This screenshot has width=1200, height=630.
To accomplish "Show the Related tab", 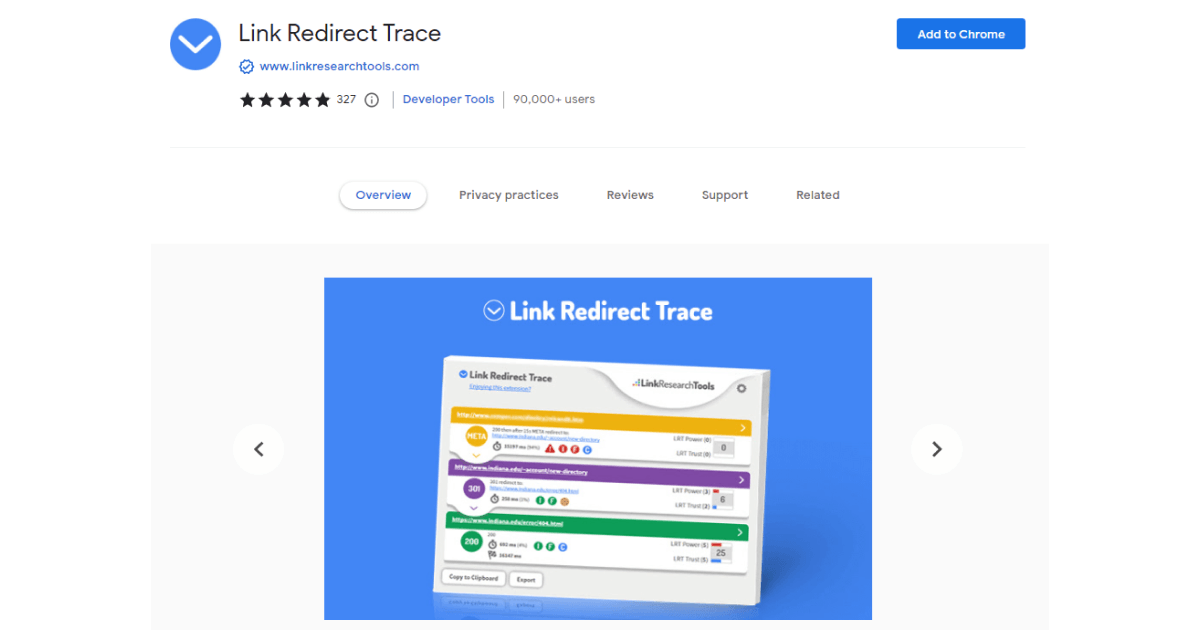I will click(x=818, y=195).
